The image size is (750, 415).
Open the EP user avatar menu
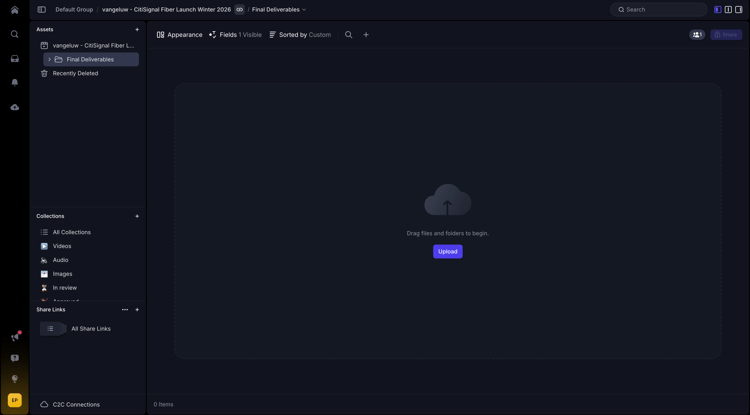coord(14,400)
